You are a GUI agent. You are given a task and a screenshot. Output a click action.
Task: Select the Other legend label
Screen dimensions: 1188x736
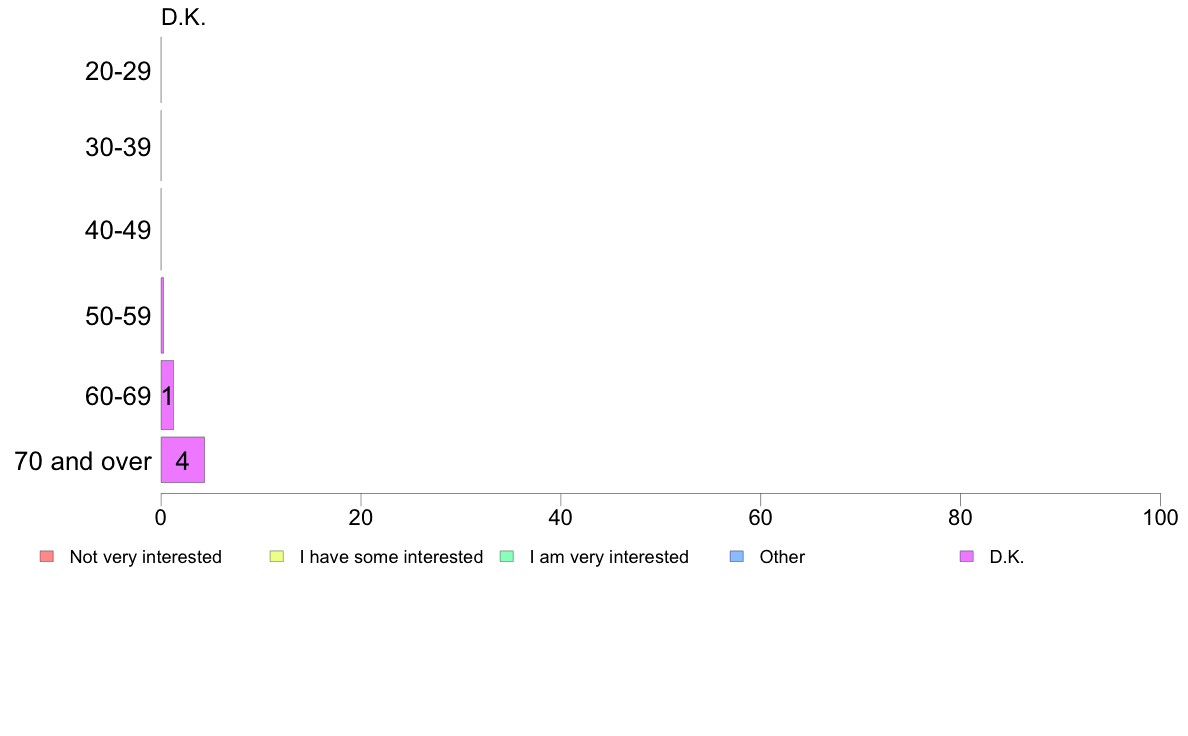click(x=782, y=557)
